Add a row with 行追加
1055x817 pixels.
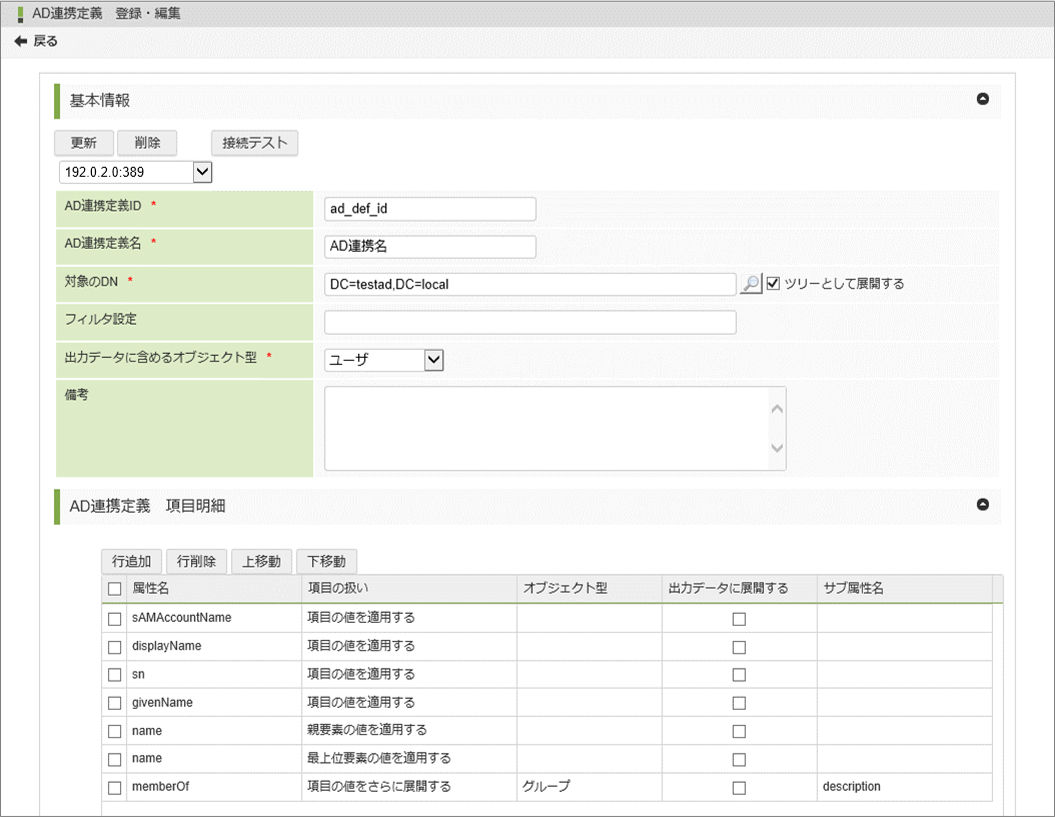tap(131, 561)
